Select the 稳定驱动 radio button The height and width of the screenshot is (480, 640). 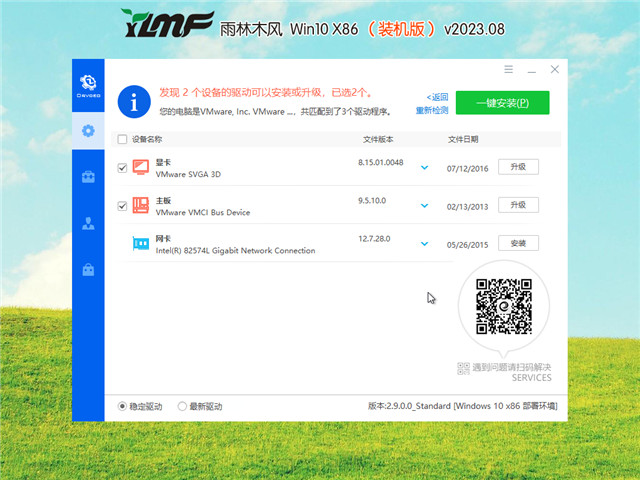(122, 406)
